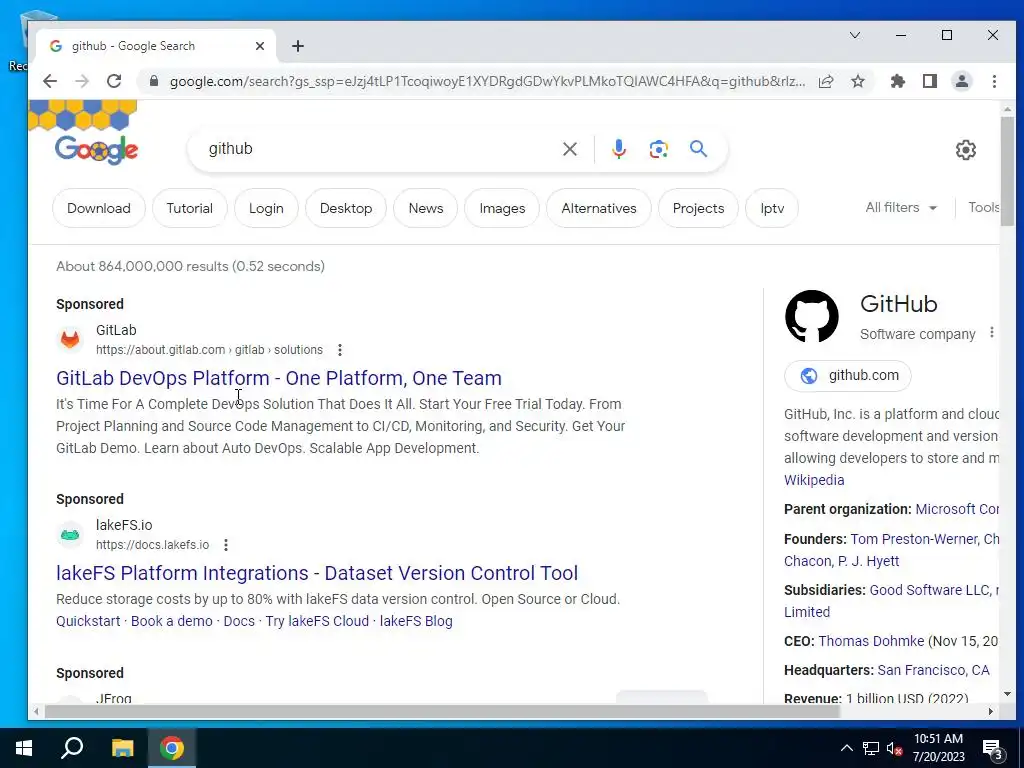Select the Alternatives filter chip
The width and height of the screenshot is (1024, 768).
coord(599,208)
